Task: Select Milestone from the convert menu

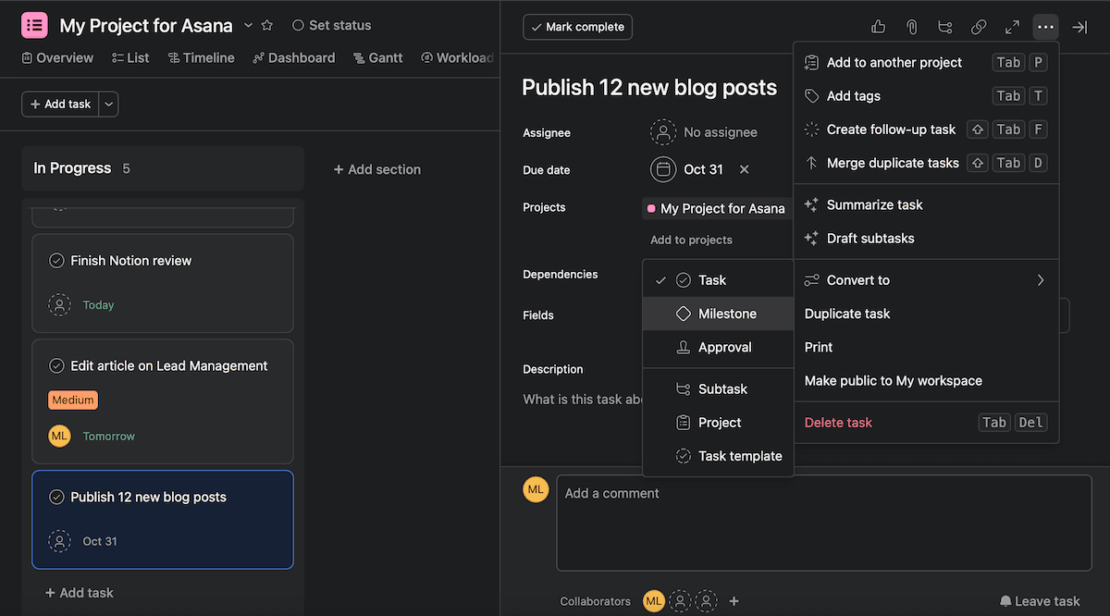Action: [x=725, y=313]
